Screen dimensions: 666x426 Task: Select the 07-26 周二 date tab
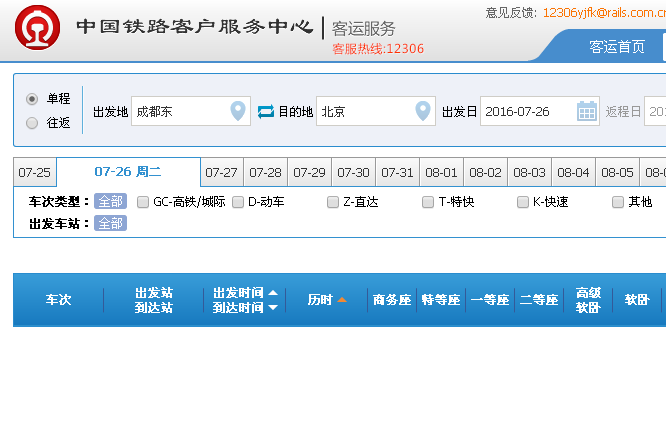[x=128, y=172]
